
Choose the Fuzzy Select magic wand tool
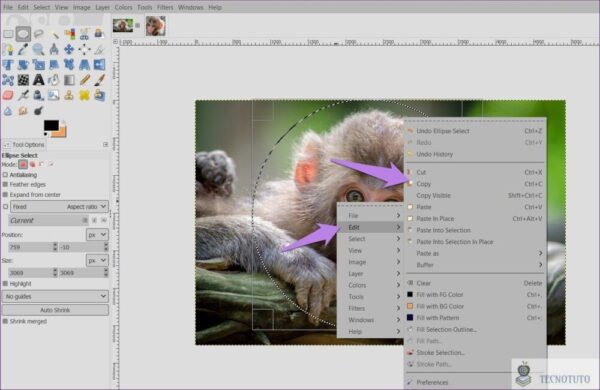(x=54, y=34)
